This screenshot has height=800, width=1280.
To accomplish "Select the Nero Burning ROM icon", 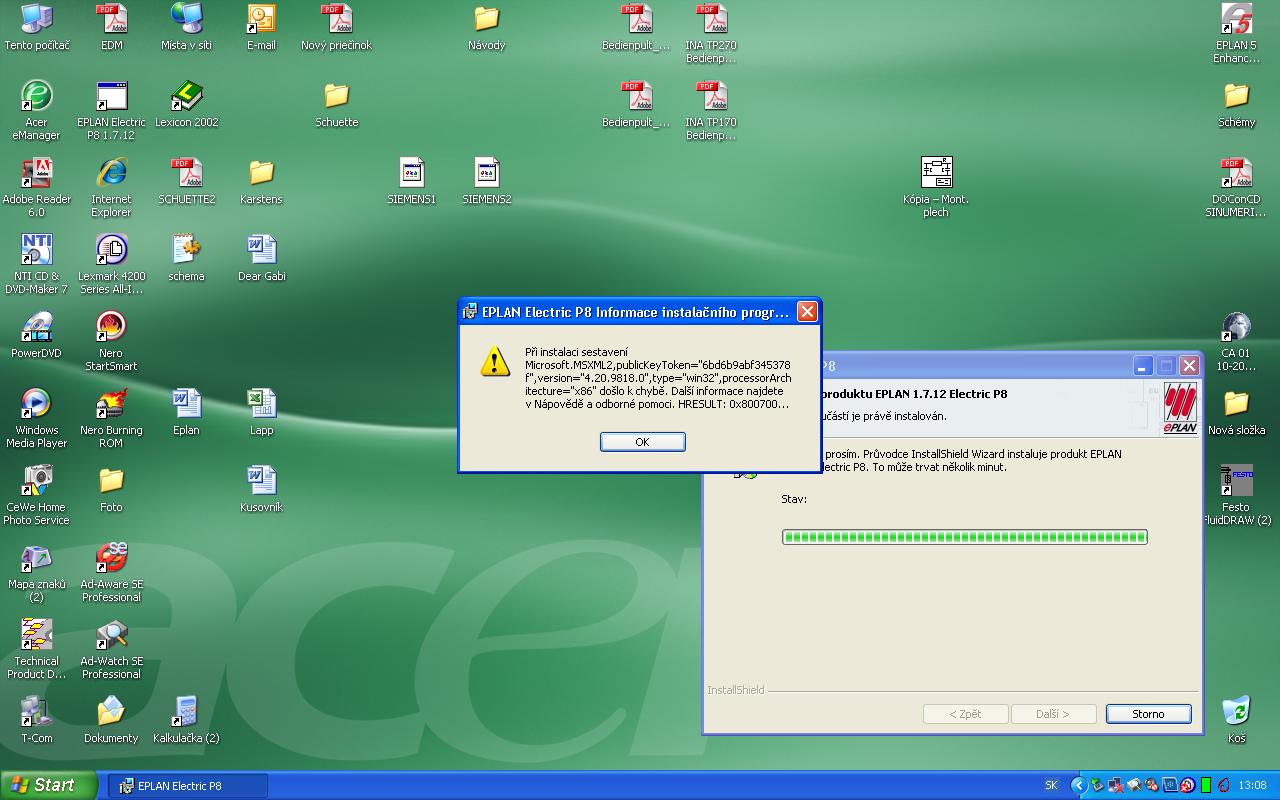I will [111, 419].
